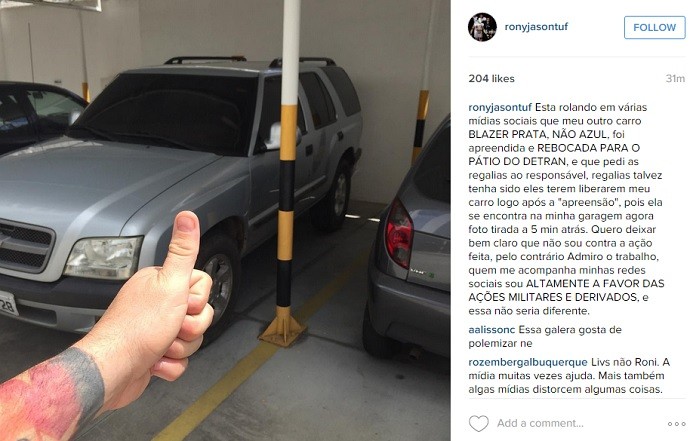Click the red tail light of gray car
The image size is (690, 441).
[x=399, y=235]
